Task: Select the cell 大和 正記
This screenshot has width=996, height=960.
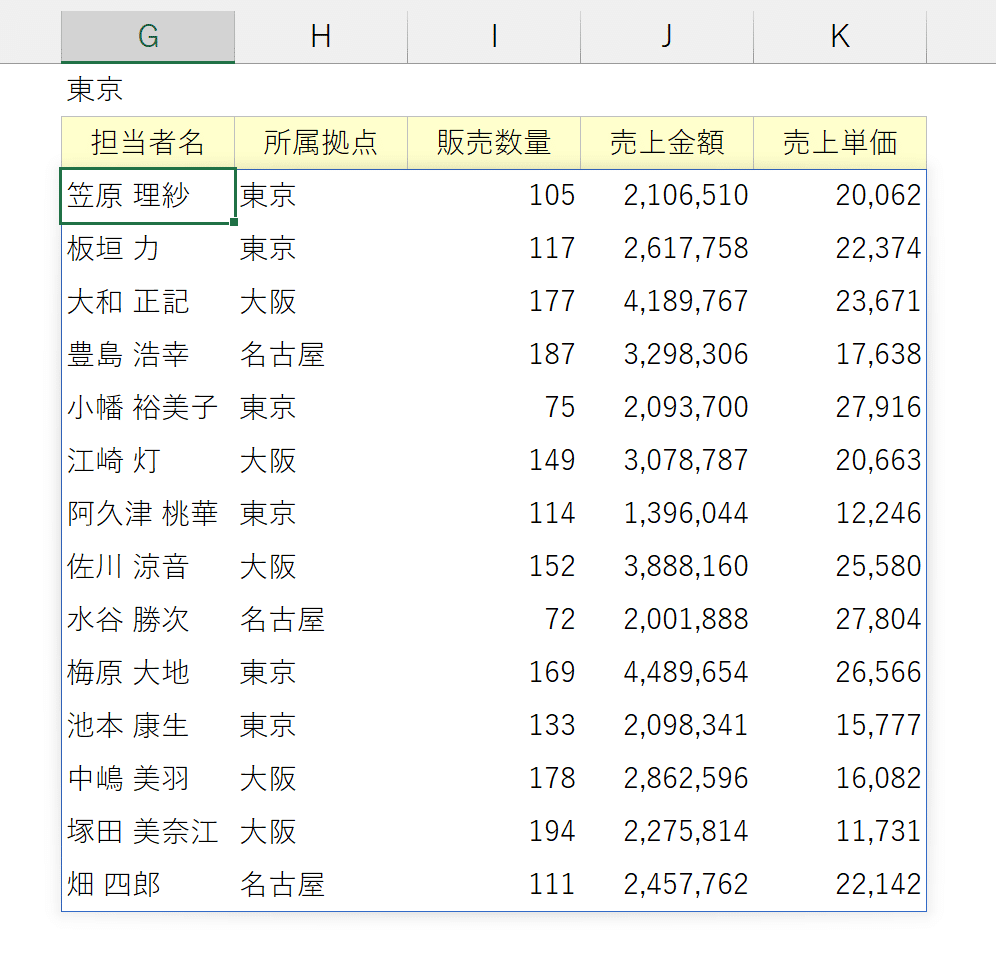Action: (148, 302)
